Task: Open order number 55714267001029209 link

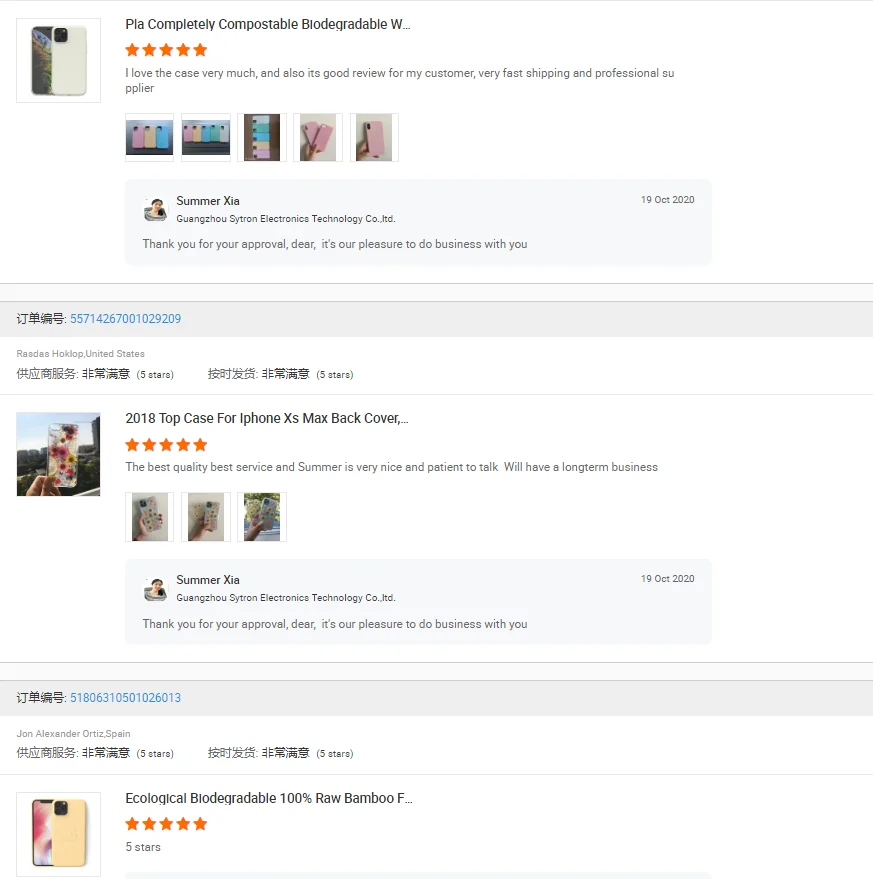Action: coord(125,318)
